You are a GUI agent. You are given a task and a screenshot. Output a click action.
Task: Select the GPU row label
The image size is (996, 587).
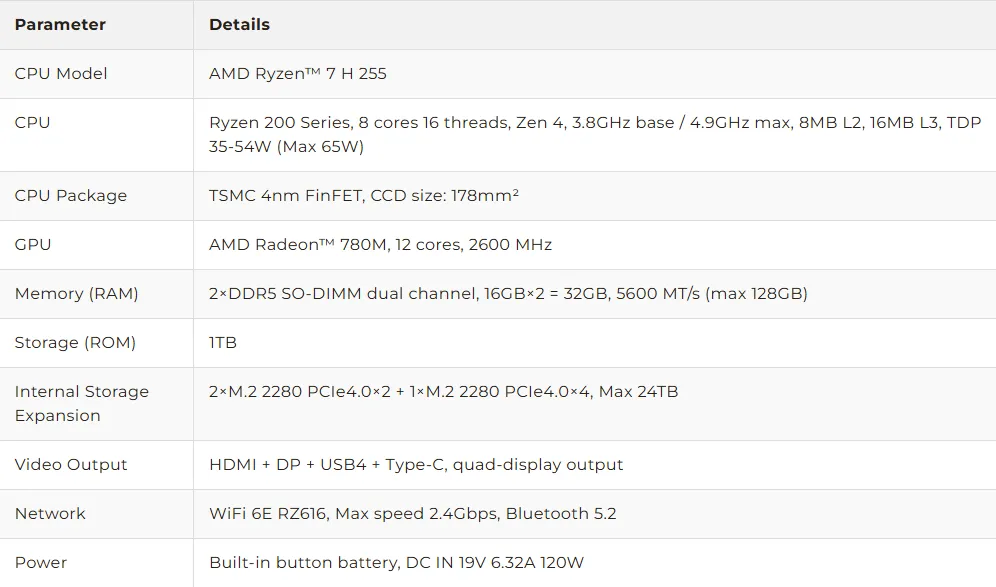[x=33, y=245]
